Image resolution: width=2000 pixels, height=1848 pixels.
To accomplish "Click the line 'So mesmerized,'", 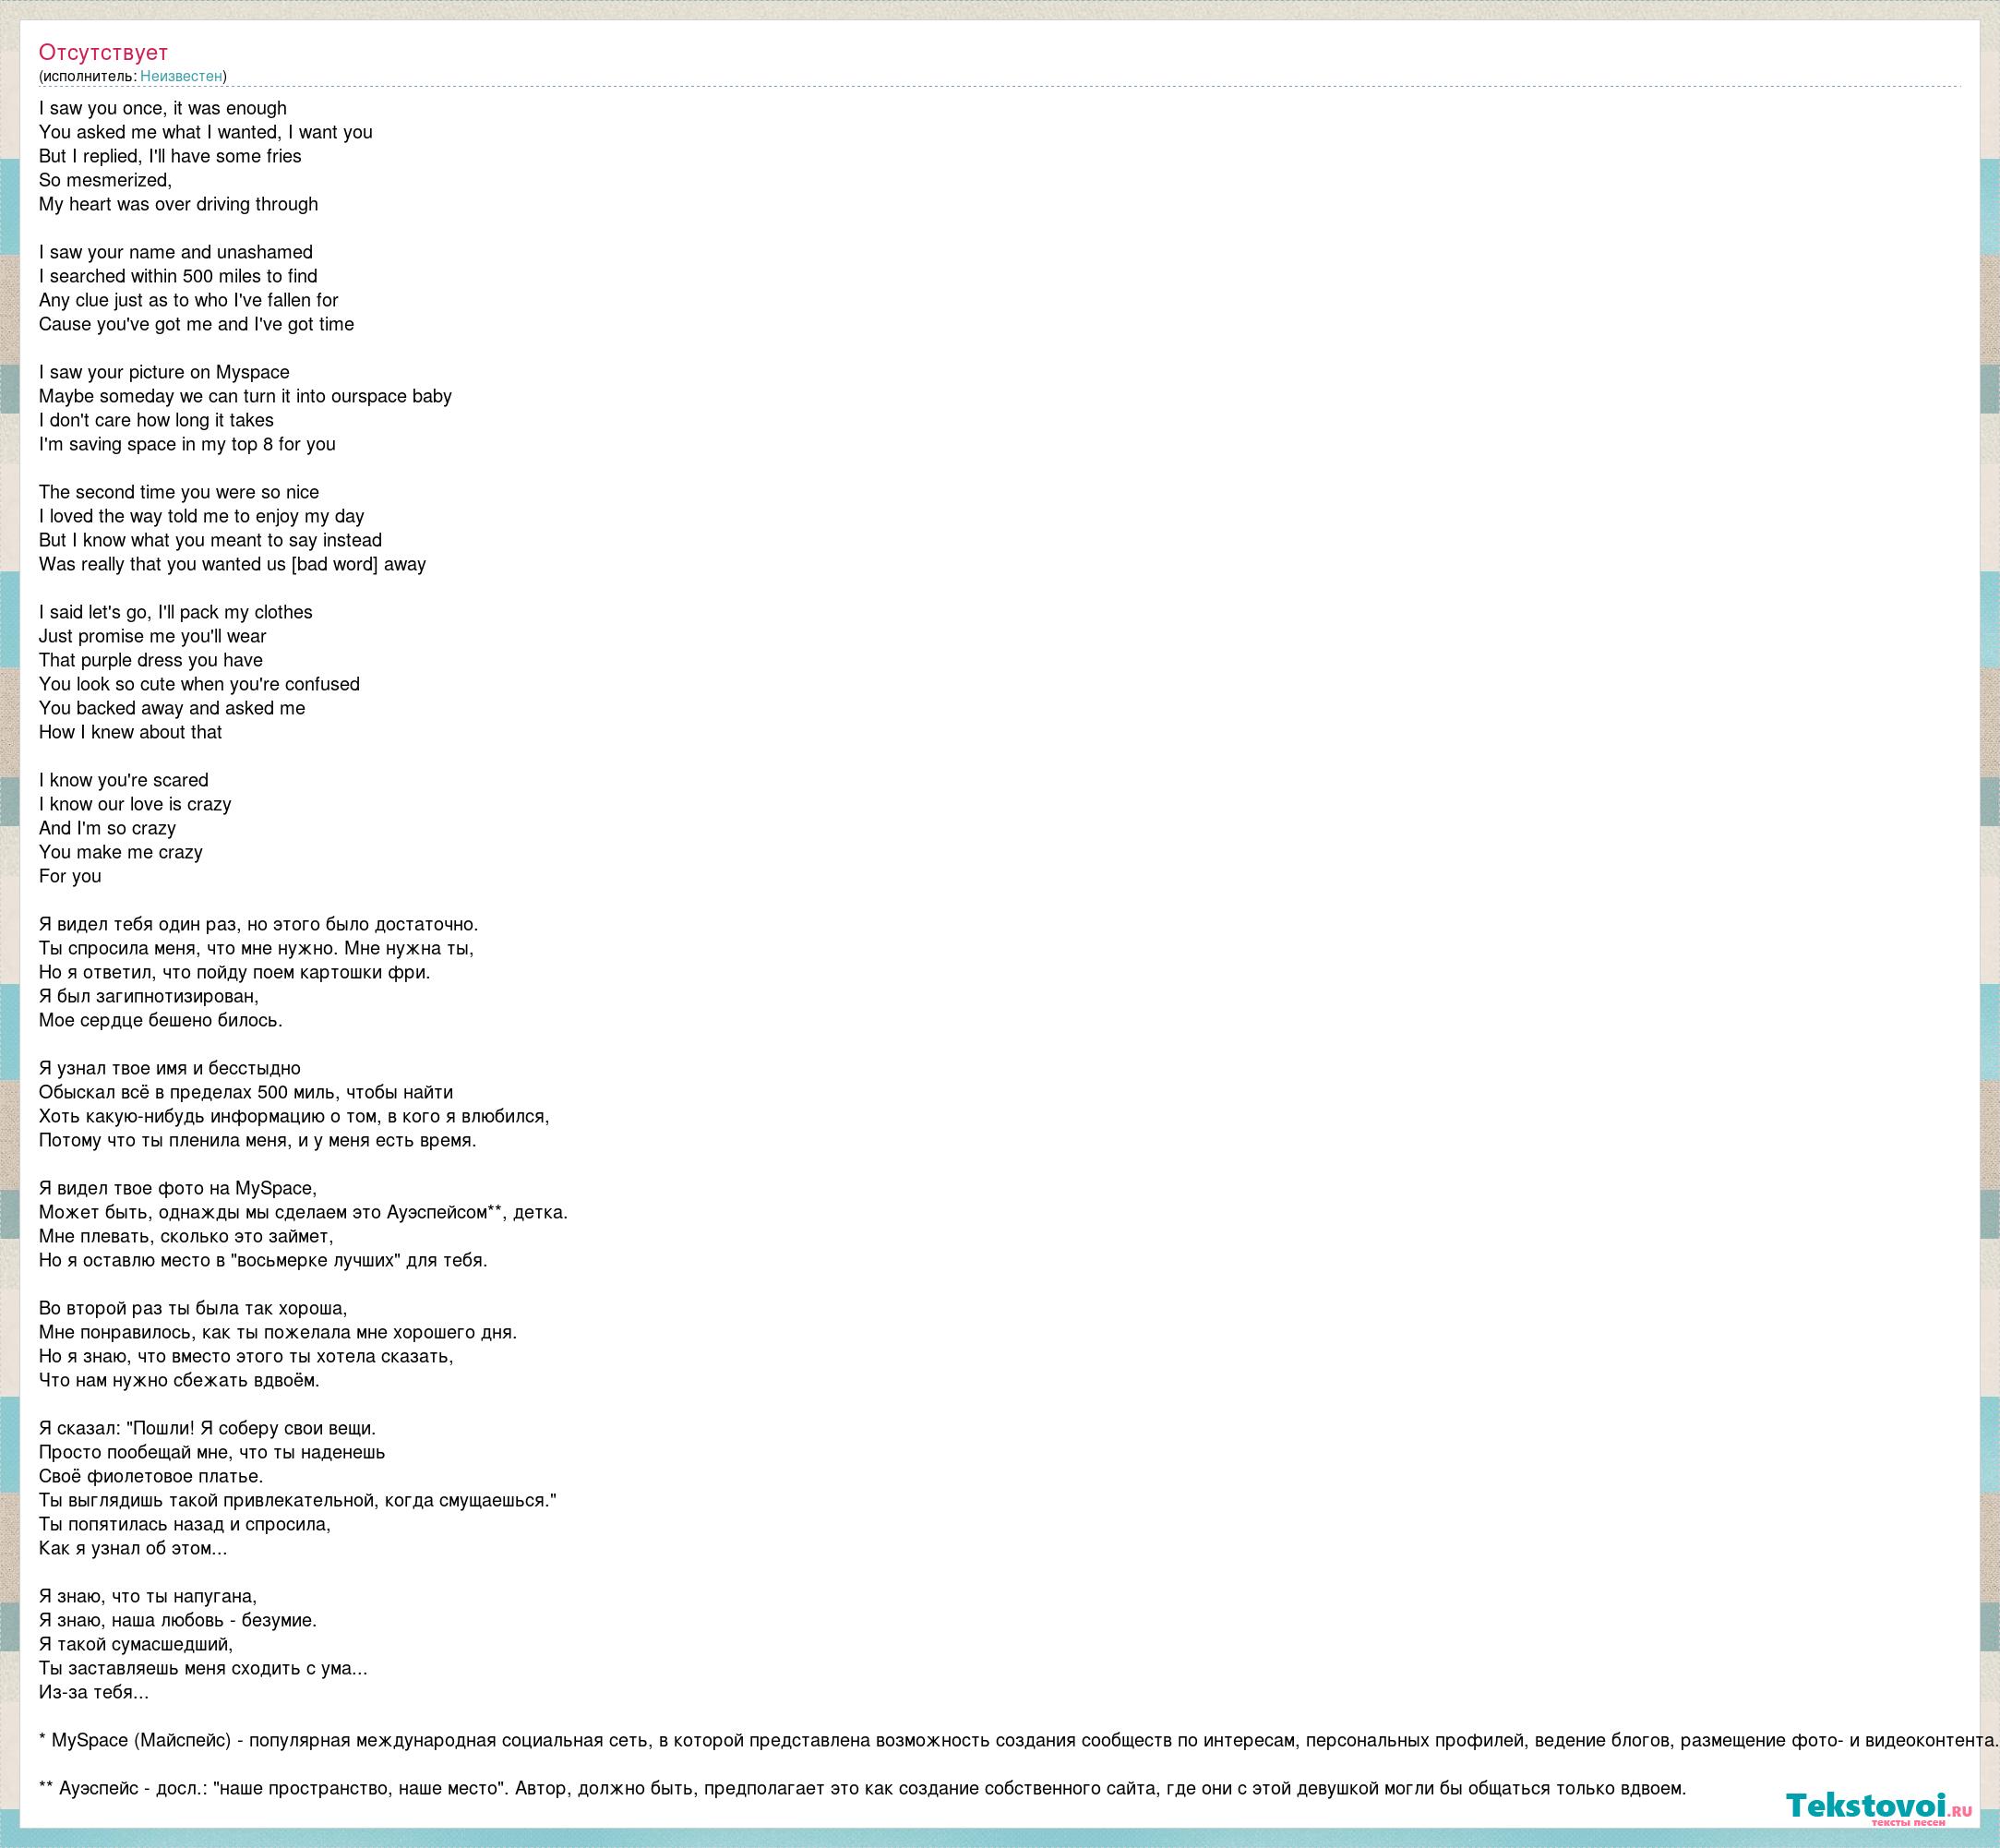I will (x=106, y=180).
